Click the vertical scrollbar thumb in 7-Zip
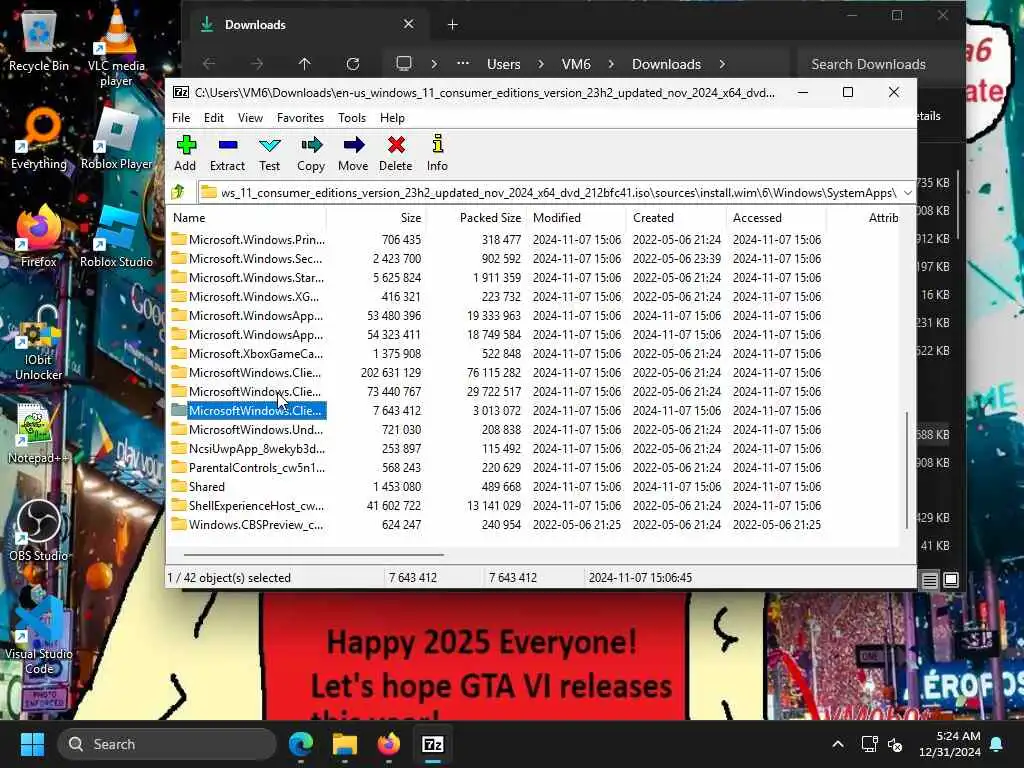This screenshot has width=1024, height=768. click(906, 470)
